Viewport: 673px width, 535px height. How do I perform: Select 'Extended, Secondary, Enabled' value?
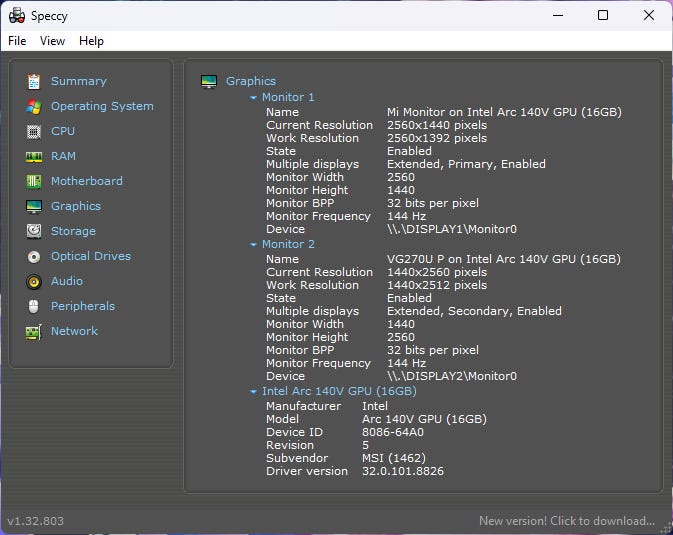pos(474,311)
